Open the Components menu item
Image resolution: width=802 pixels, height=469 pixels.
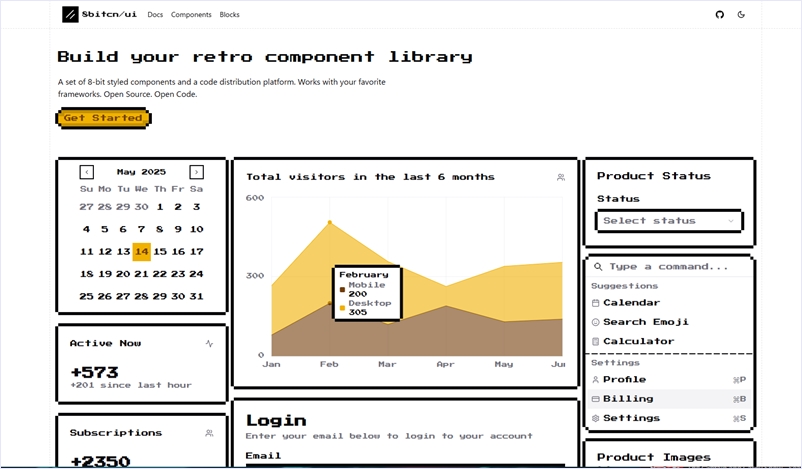click(x=191, y=15)
